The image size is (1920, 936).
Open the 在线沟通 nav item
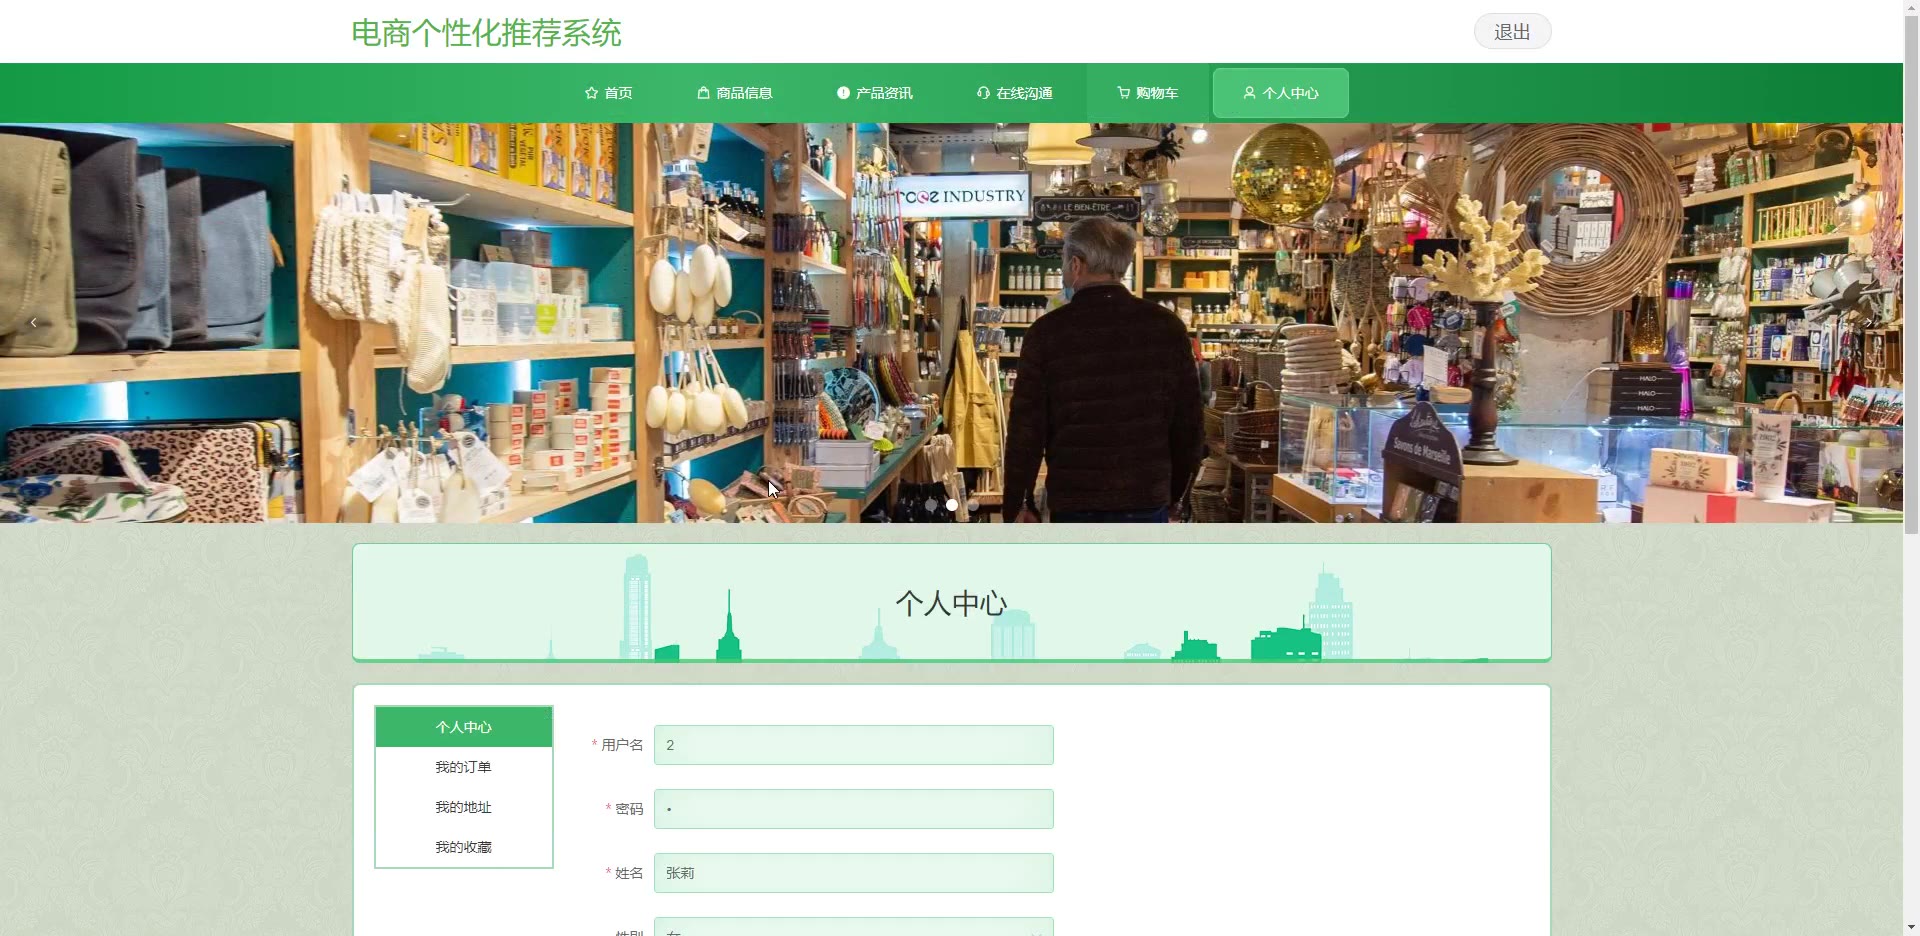tap(1015, 93)
